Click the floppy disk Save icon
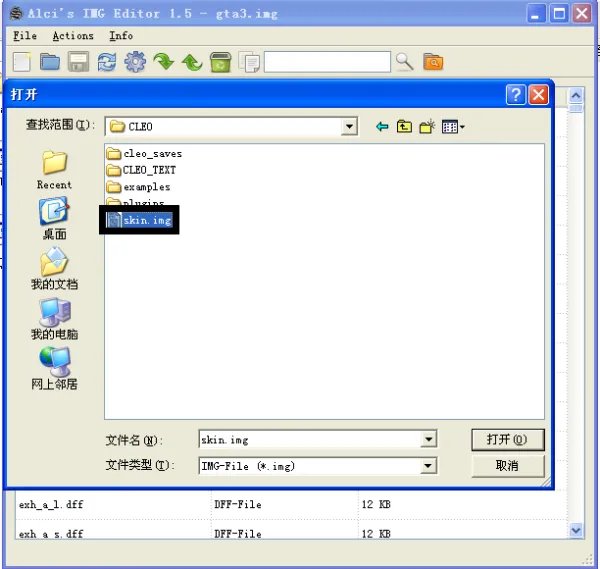This screenshot has width=600, height=569. [78, 62]
